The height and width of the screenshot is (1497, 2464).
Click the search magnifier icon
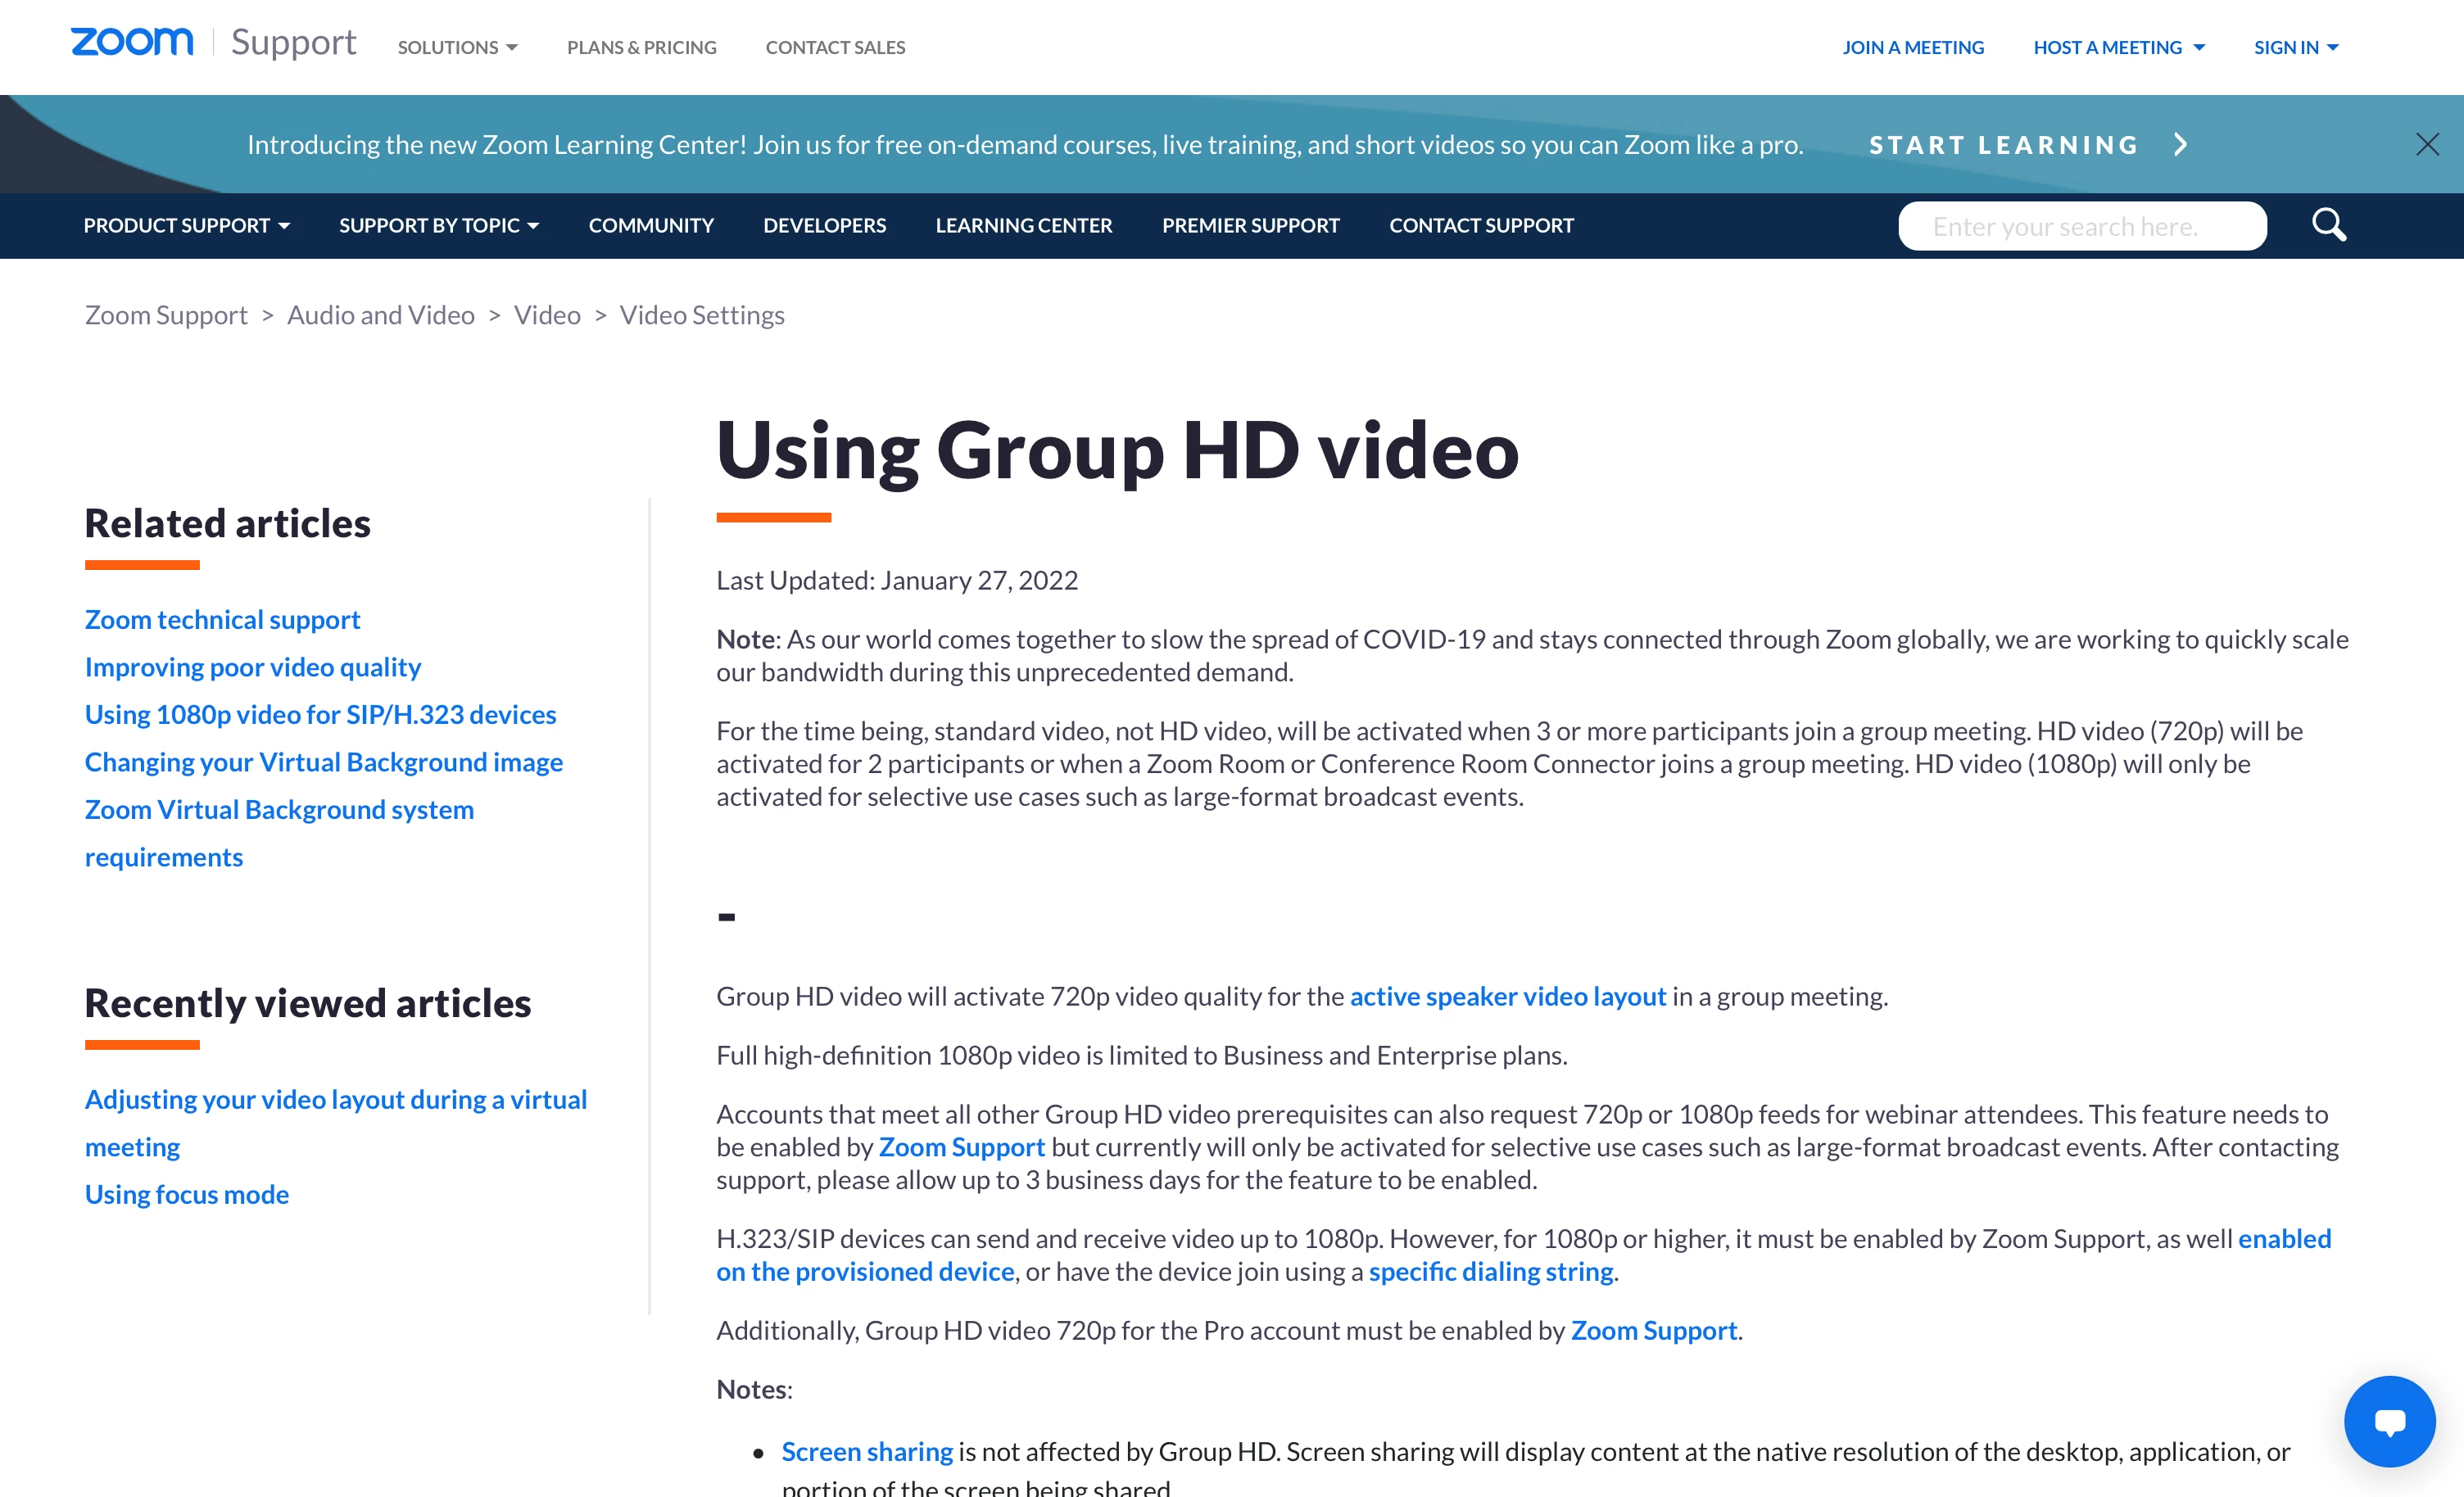pyautogui.click(x=2328, y=225)
